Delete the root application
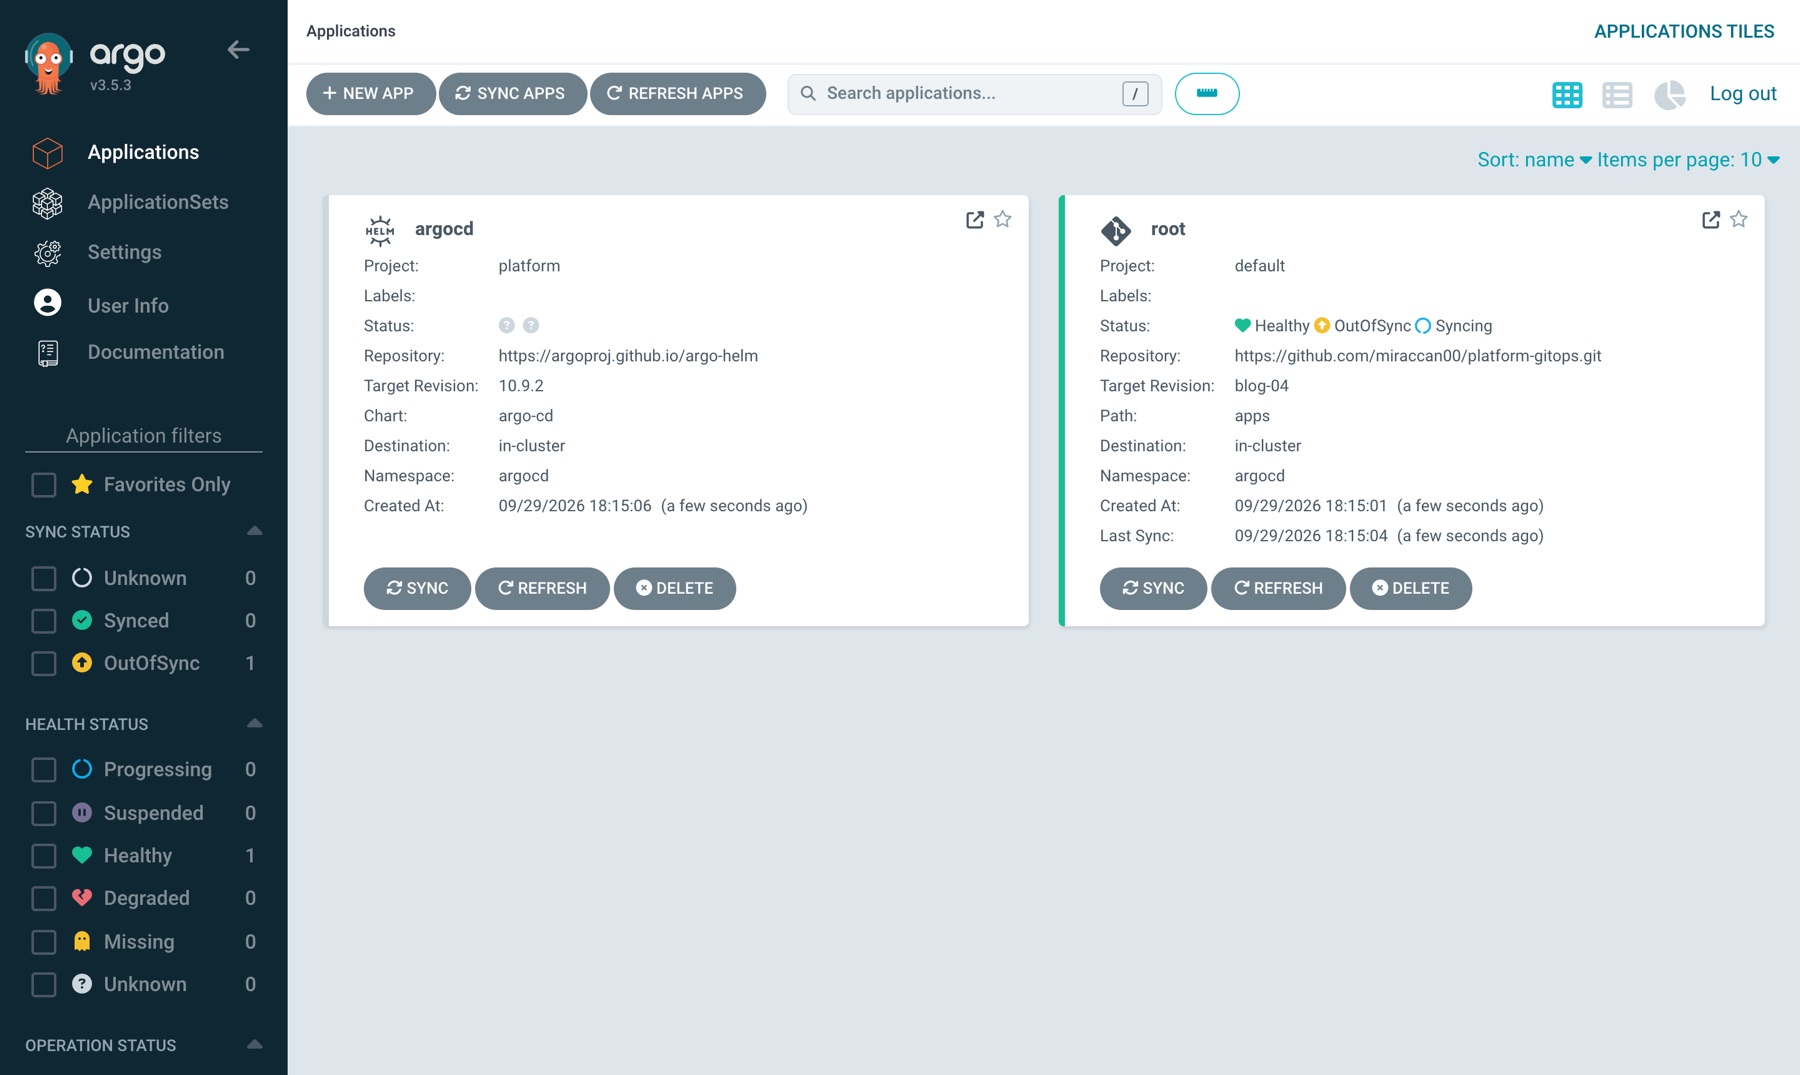Image resolution: width=1800 pixels, height=1075 pixels. click(1410, 588)
